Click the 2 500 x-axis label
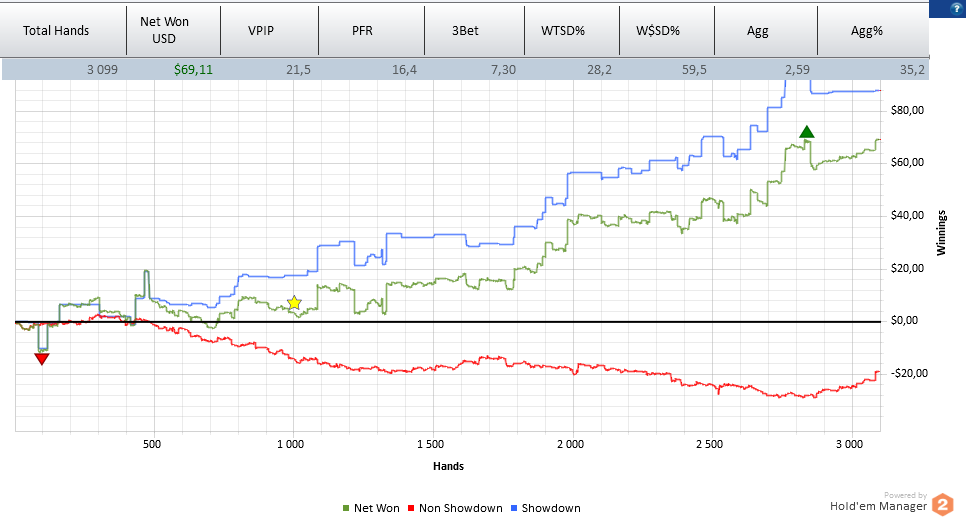This screenshot has height=521, width=966. [710, 444]
